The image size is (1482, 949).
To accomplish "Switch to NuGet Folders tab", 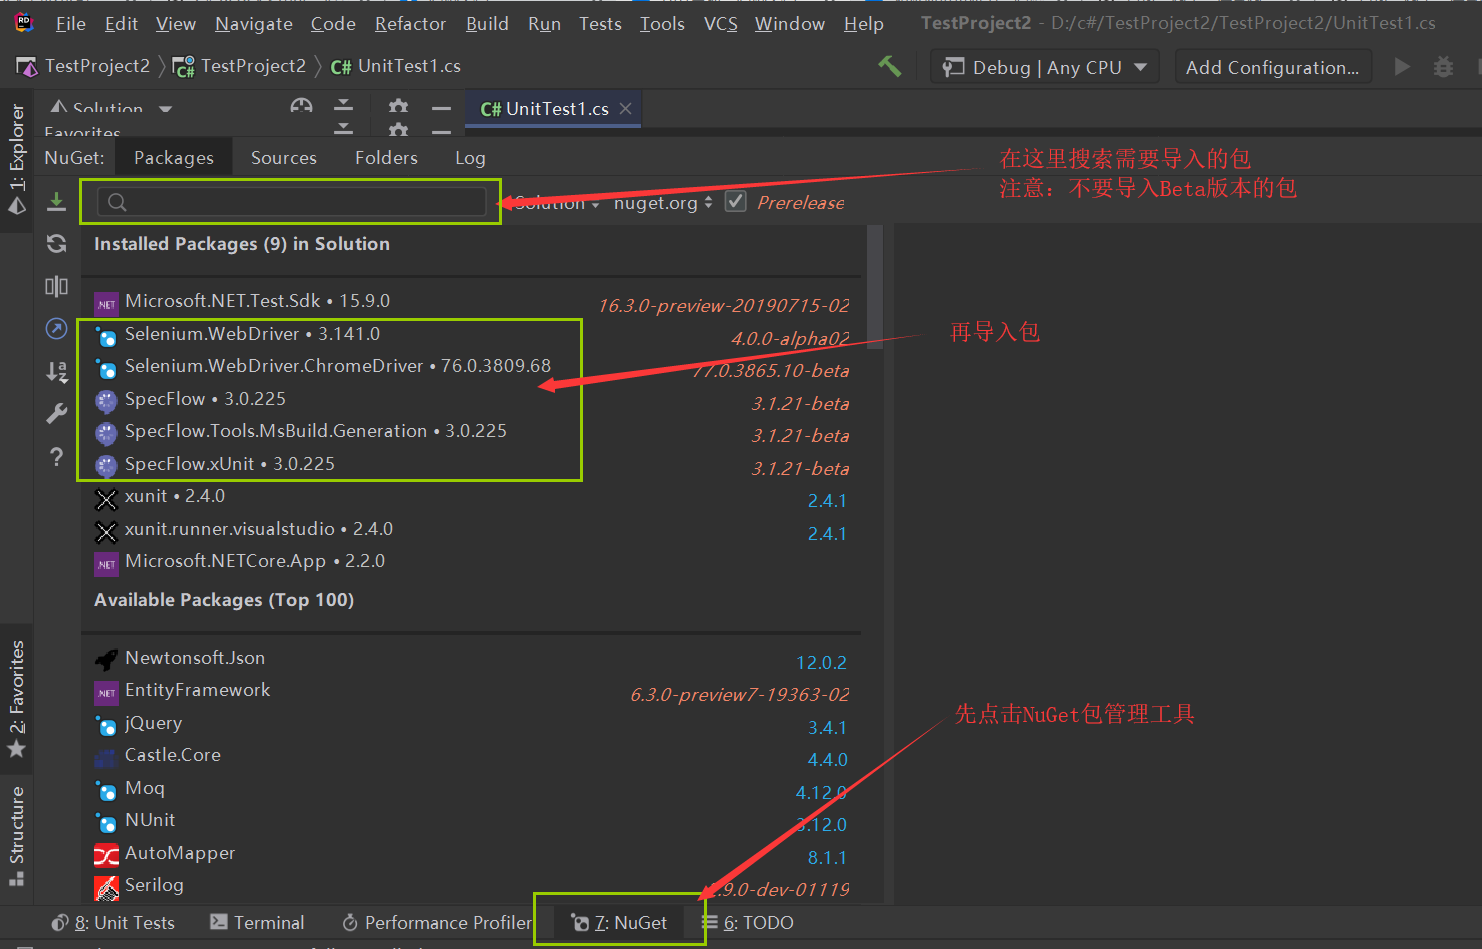I will point(386,157).
